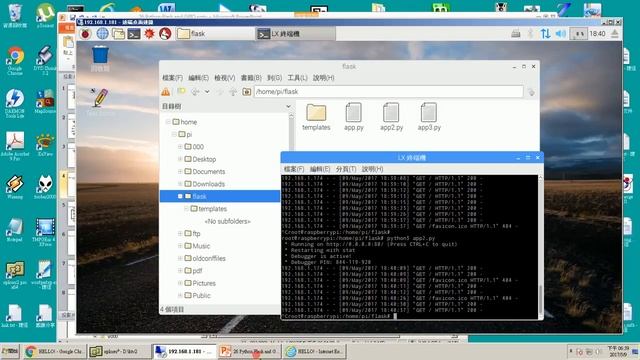This screenshot has width=640, height=360.
Task: Click the go icon right of path bar
Action: click(531, 92)
